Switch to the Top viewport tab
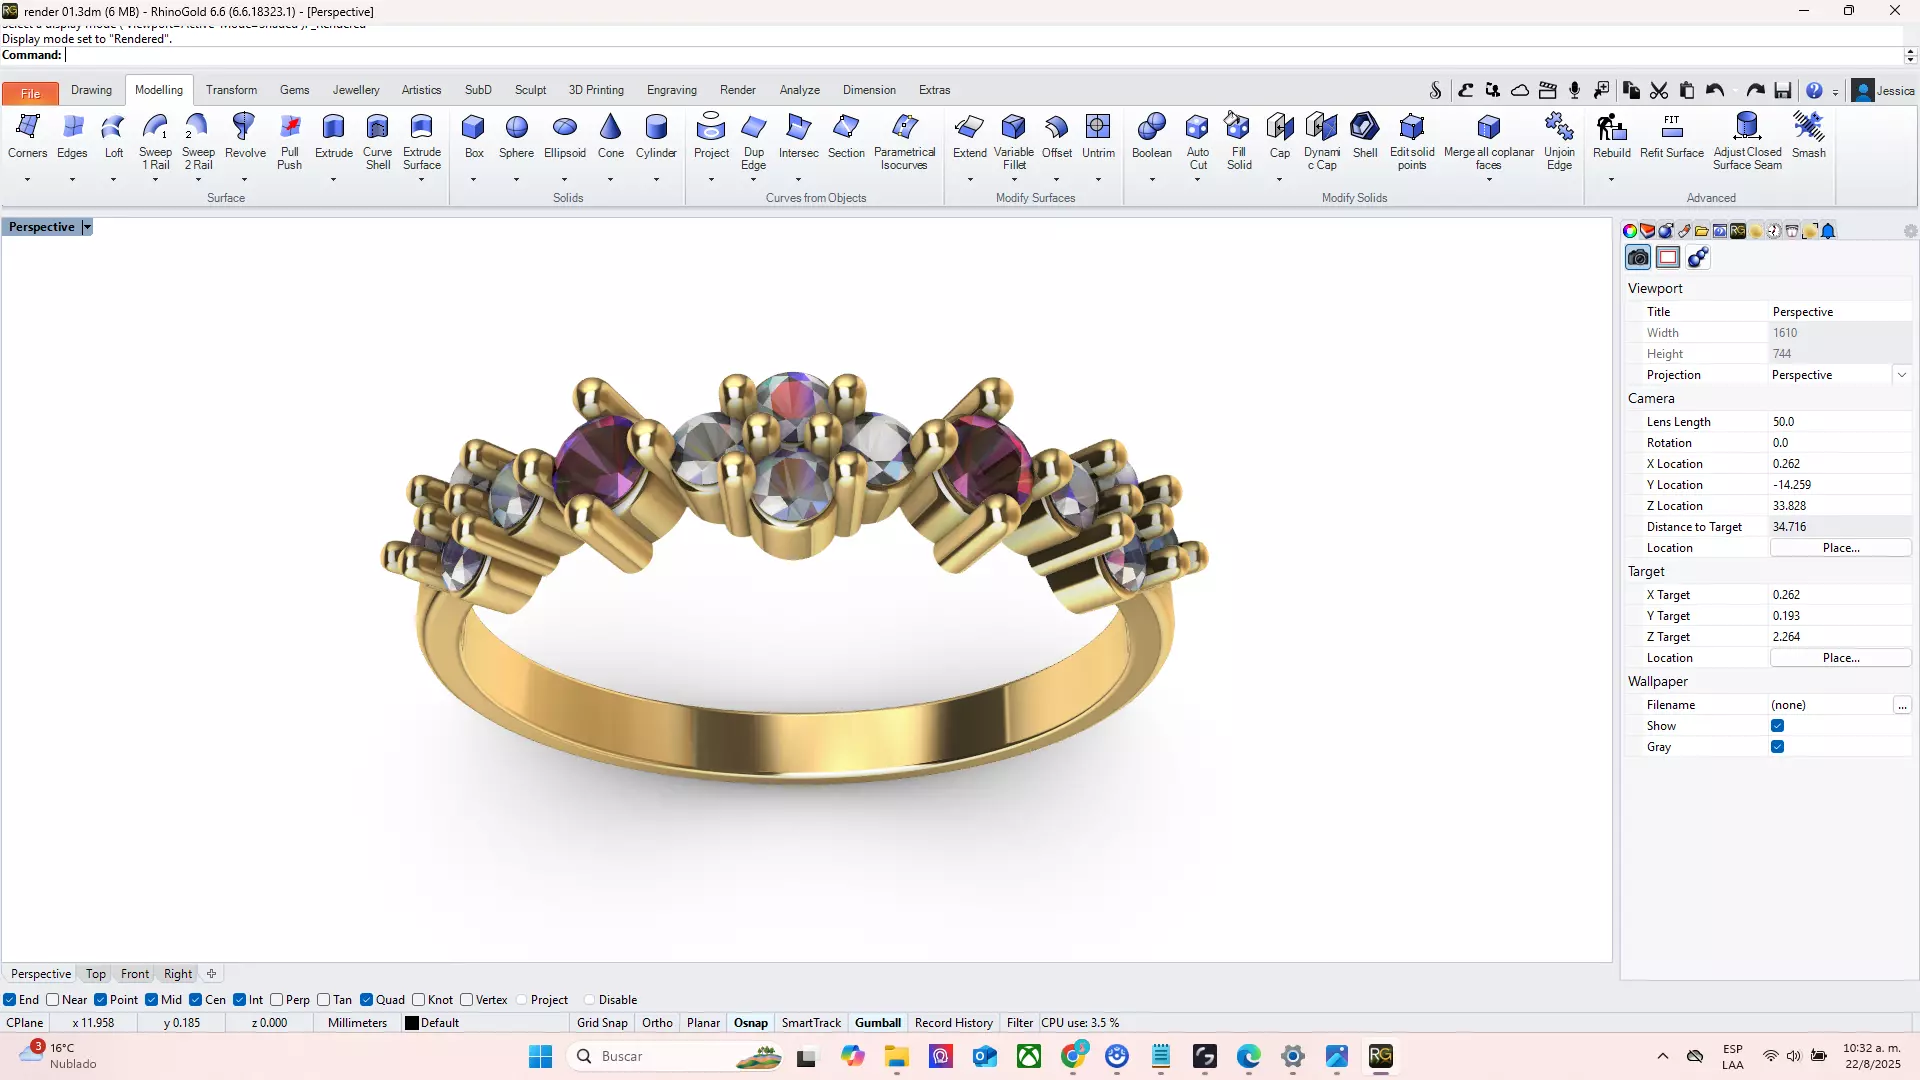This screenshot has width=1920, height=1080. [x=95, y=974]
